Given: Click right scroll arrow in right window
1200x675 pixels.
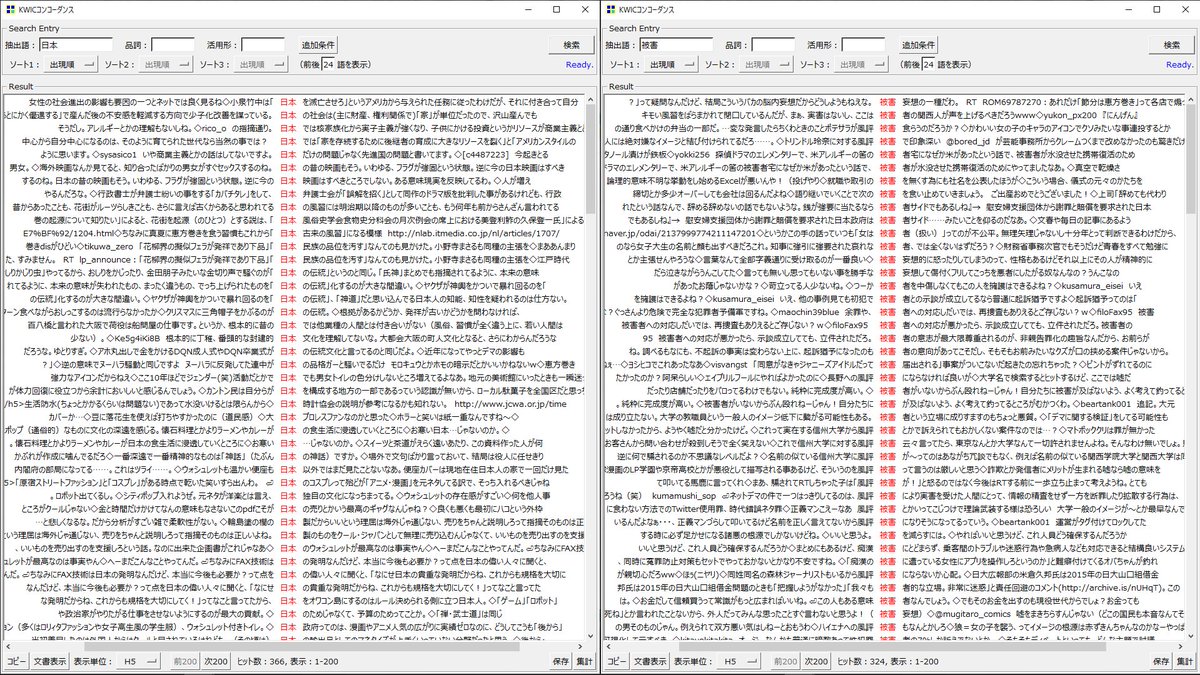Looking at the screenshot, I should click(x=1182, y=646).
